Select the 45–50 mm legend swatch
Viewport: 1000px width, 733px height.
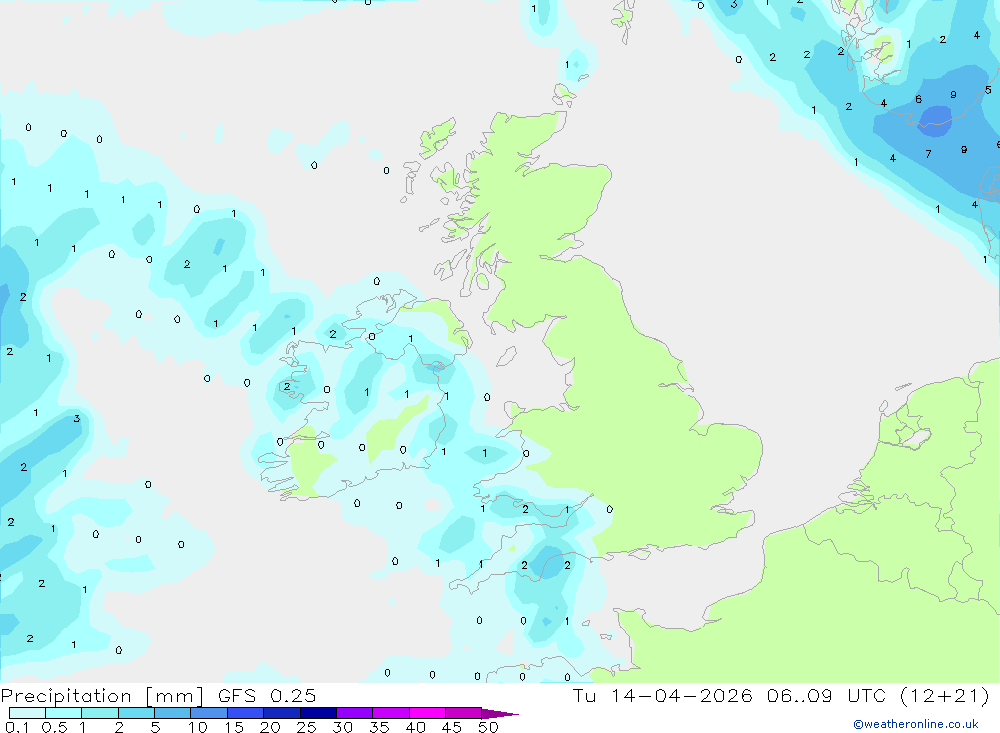pyautogui.click(x=464, y=713)
